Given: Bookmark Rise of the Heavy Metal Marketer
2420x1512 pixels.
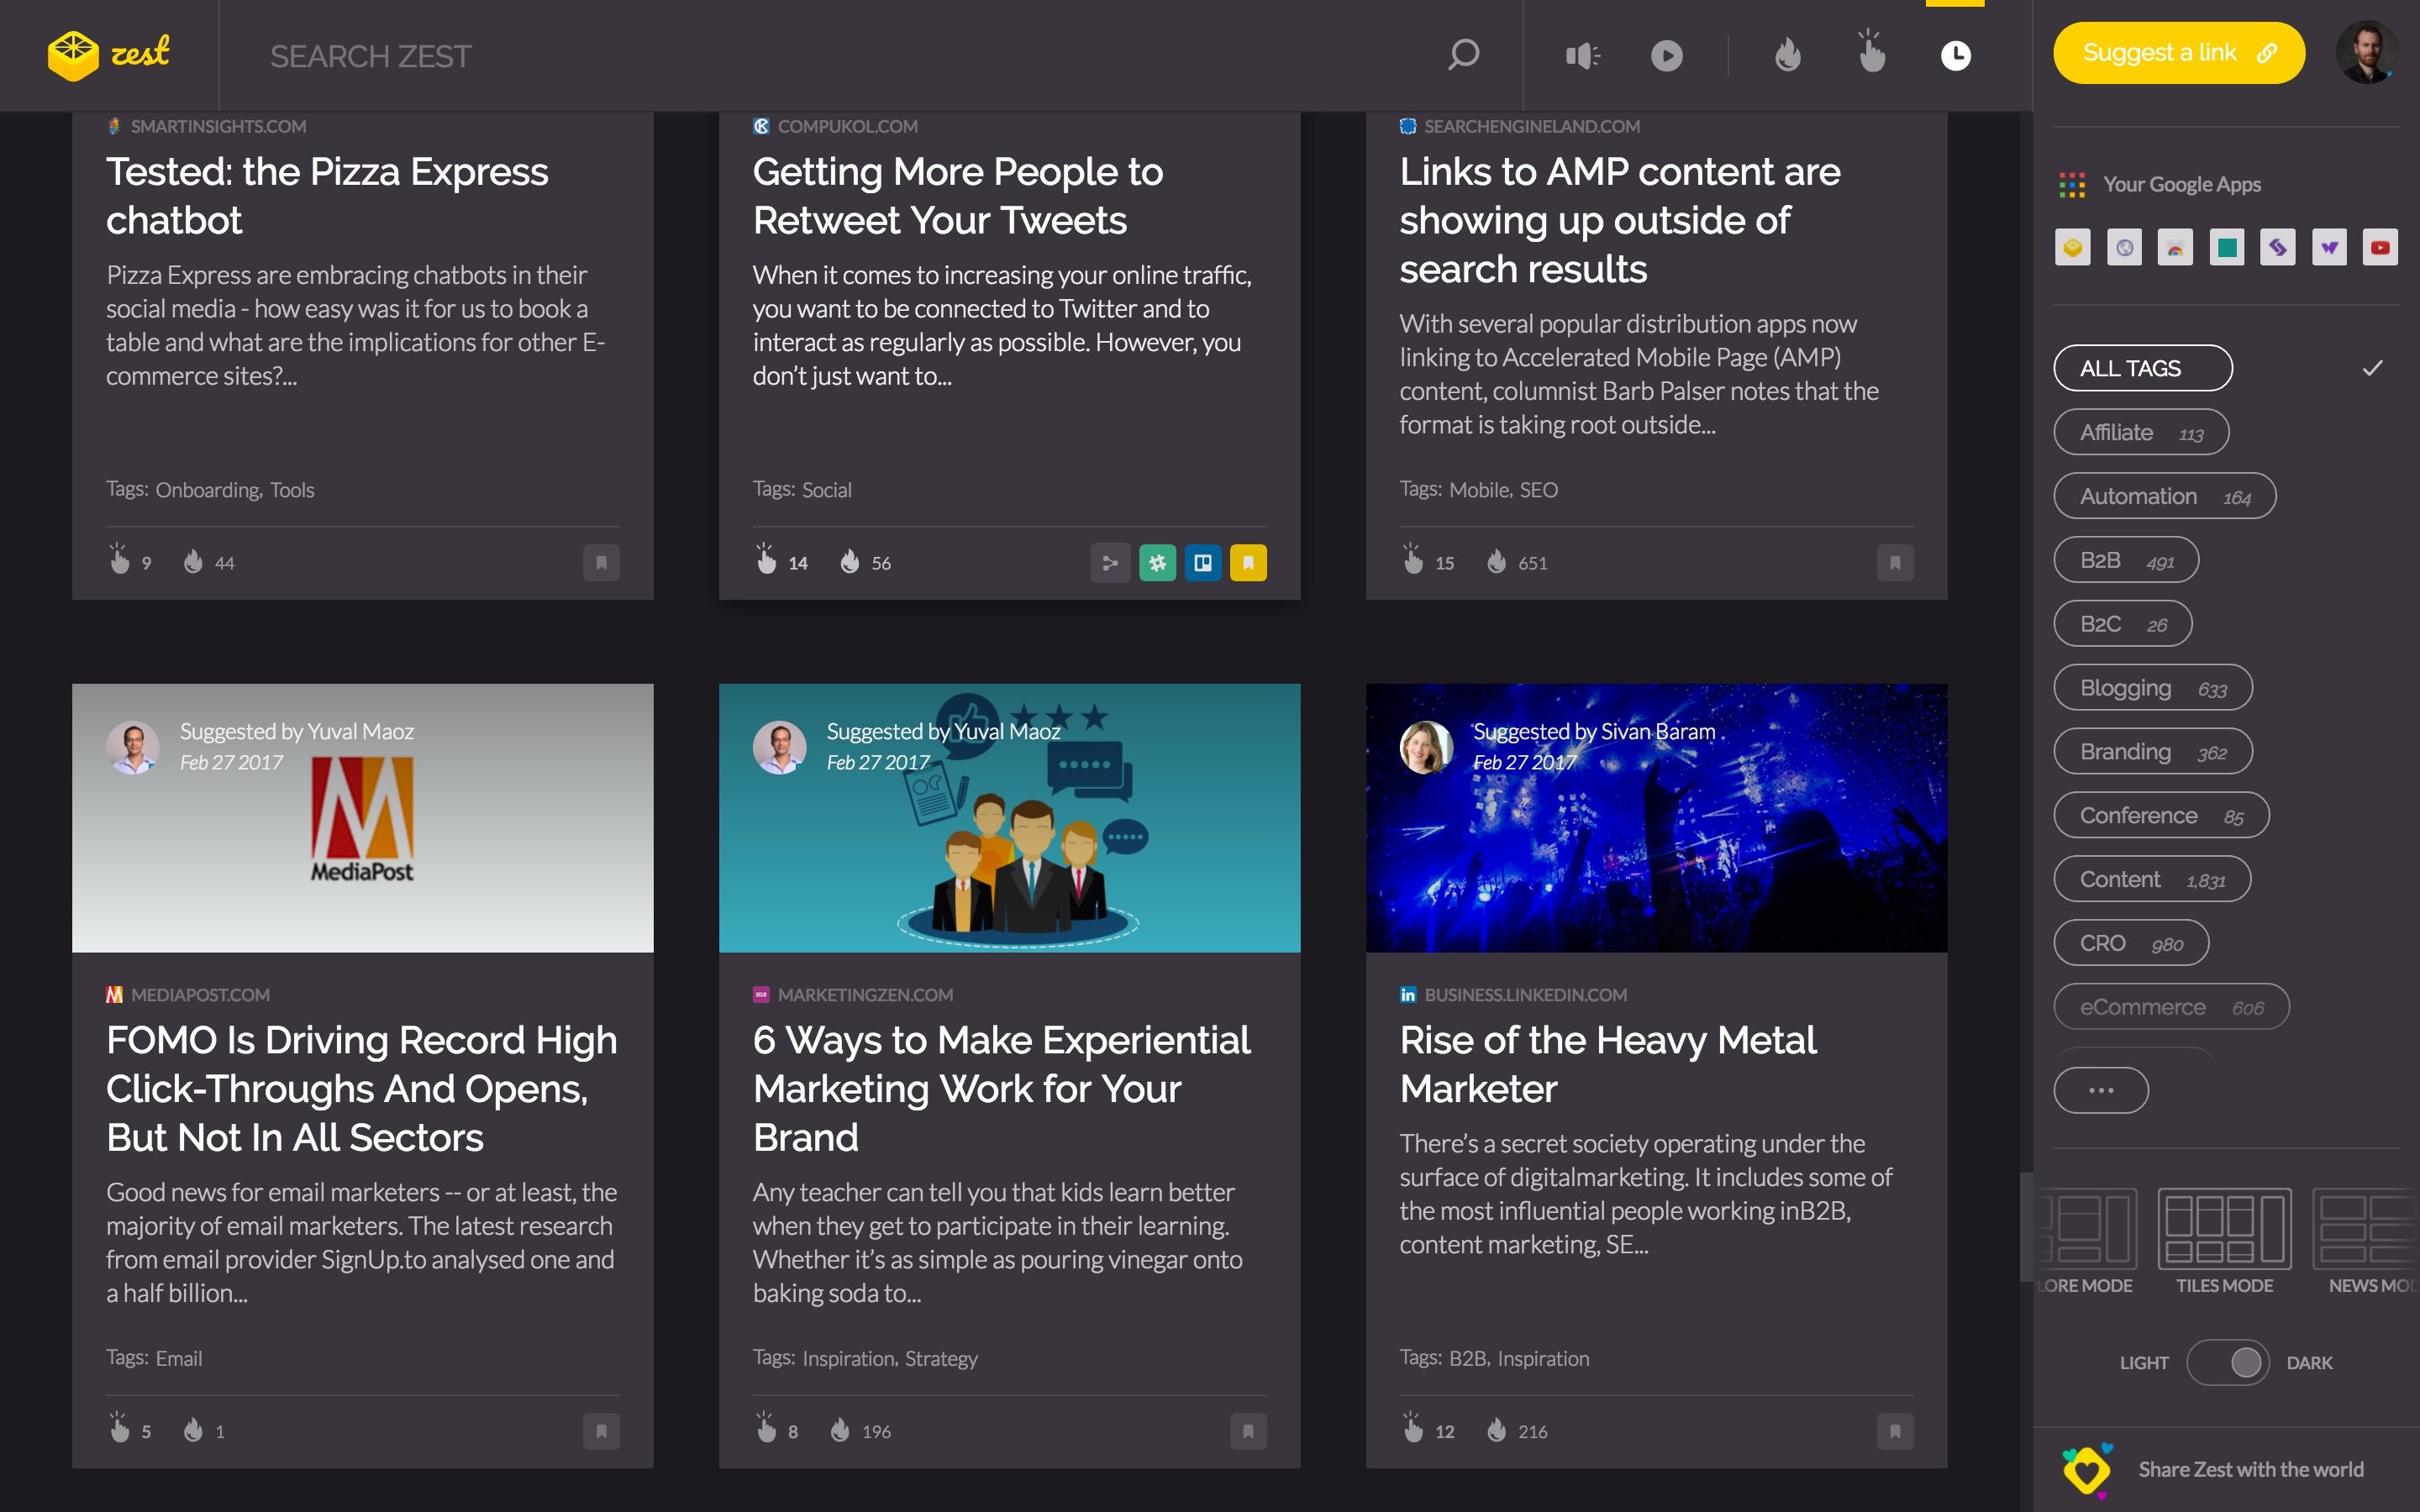Looking at the screenshot, I should click(1894, 1431).
